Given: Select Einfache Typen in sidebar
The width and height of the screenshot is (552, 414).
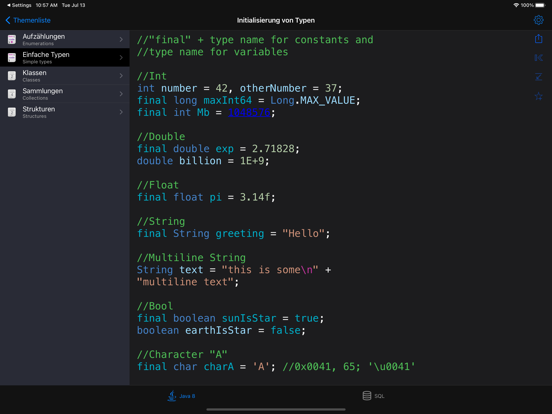Looking at the screenshot, I should tap(65, 57).
